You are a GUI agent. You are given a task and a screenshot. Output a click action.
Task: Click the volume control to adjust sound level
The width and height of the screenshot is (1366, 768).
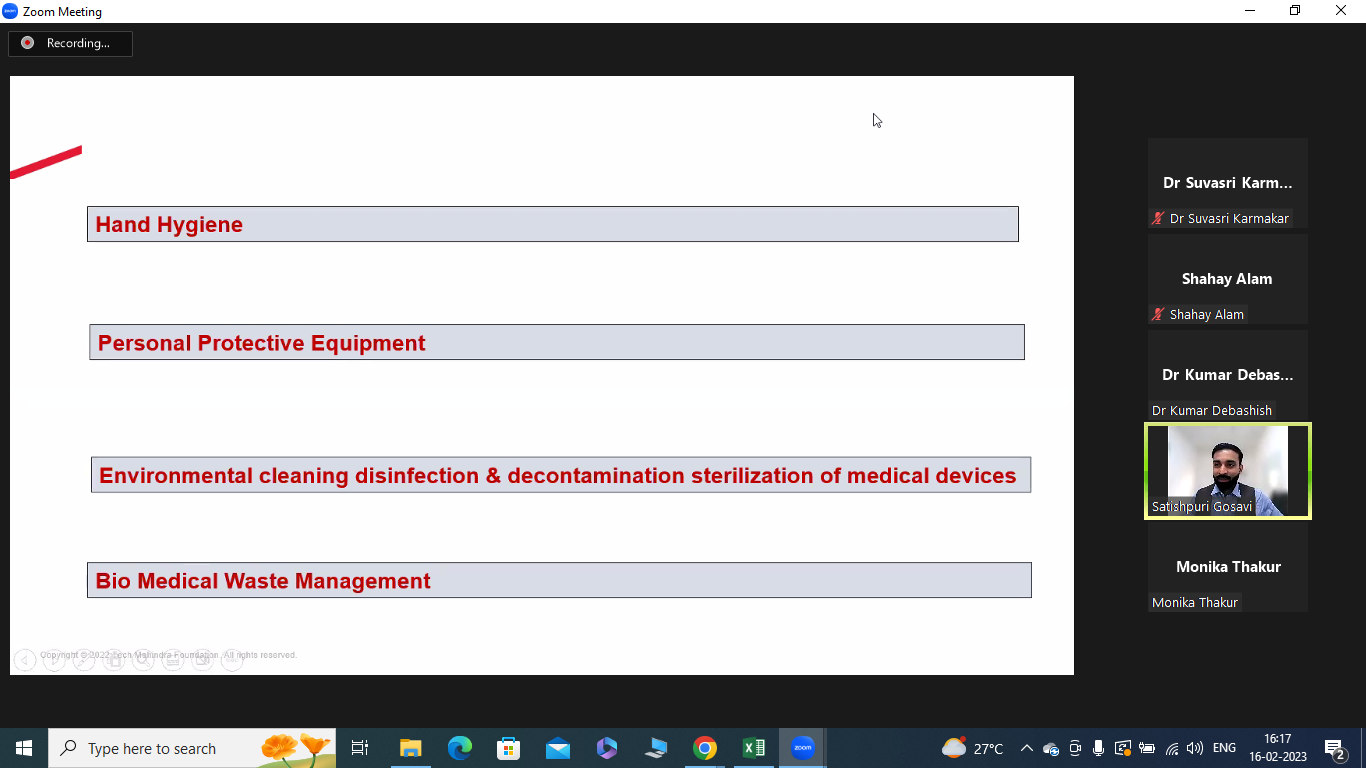click(x=1195, y=748)
